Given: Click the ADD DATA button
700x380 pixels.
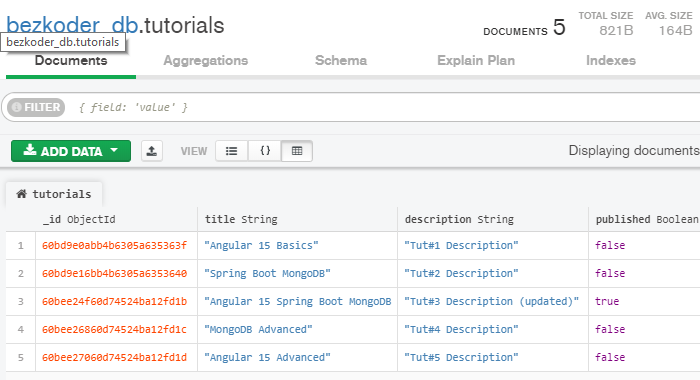Looking at the screenshot, I should click(x=71, y=151).
